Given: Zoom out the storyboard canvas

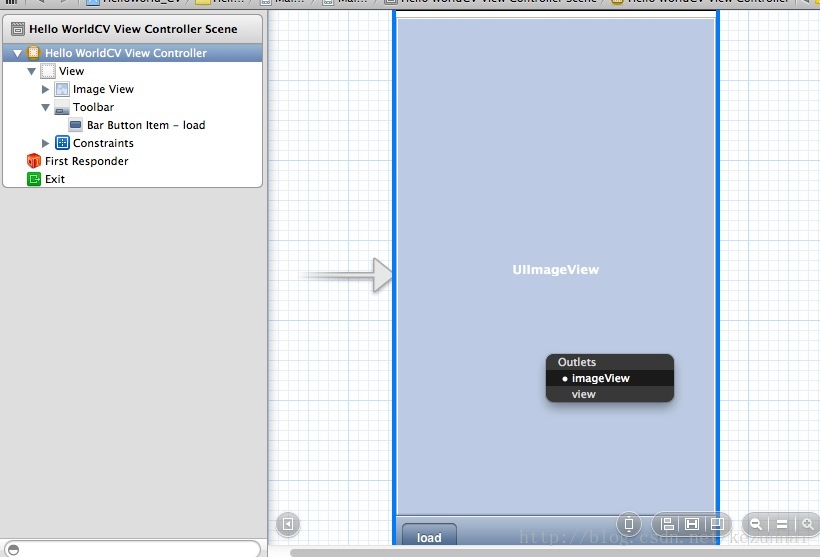Looking at the screenshot, I should pos(756,524).
